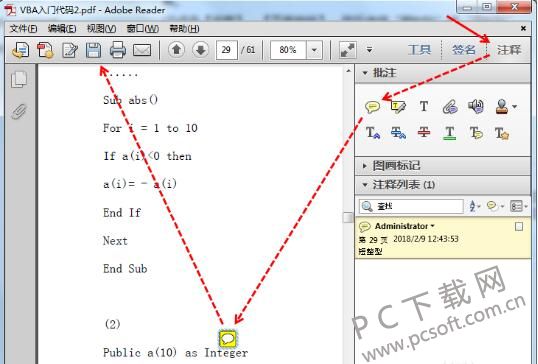Pick the strikethrough text tool
This screenshot has height=364, width=538.
pos(424,132)
